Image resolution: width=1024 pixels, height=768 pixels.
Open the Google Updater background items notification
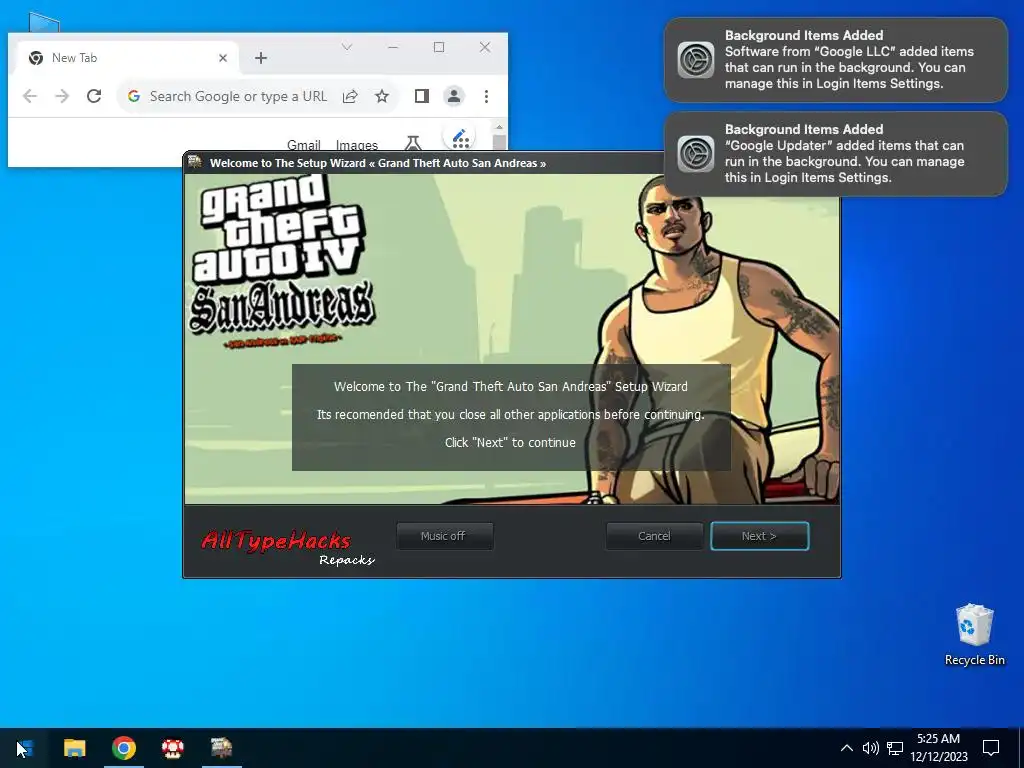point(835,153)
